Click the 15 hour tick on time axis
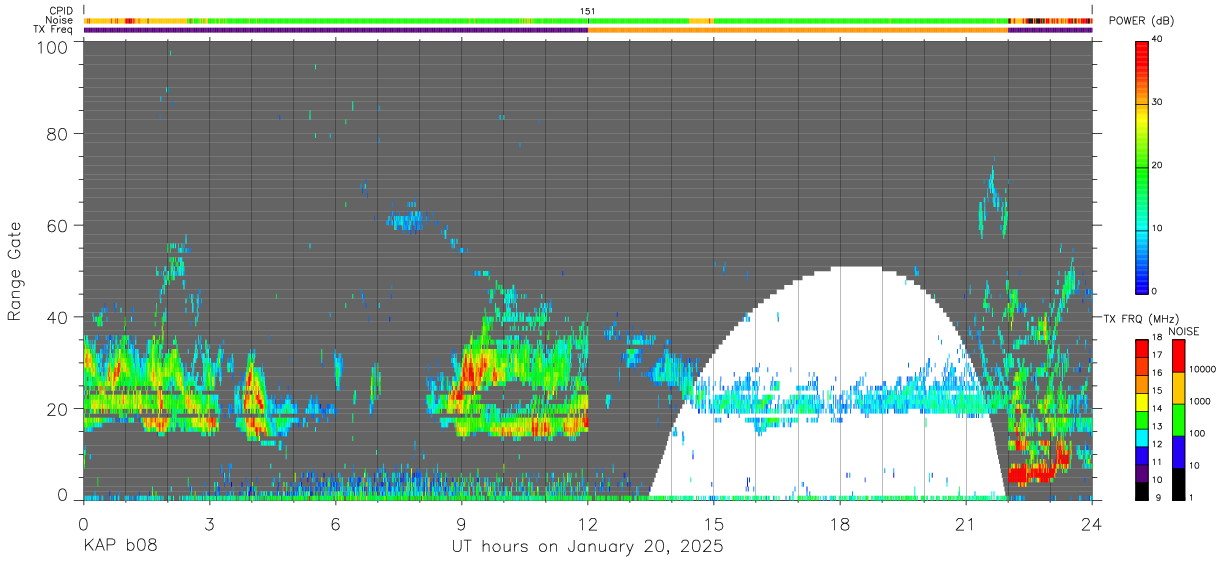Image resolution: width=1228 pixels, height=567 pixels. (x=714, y=523)
